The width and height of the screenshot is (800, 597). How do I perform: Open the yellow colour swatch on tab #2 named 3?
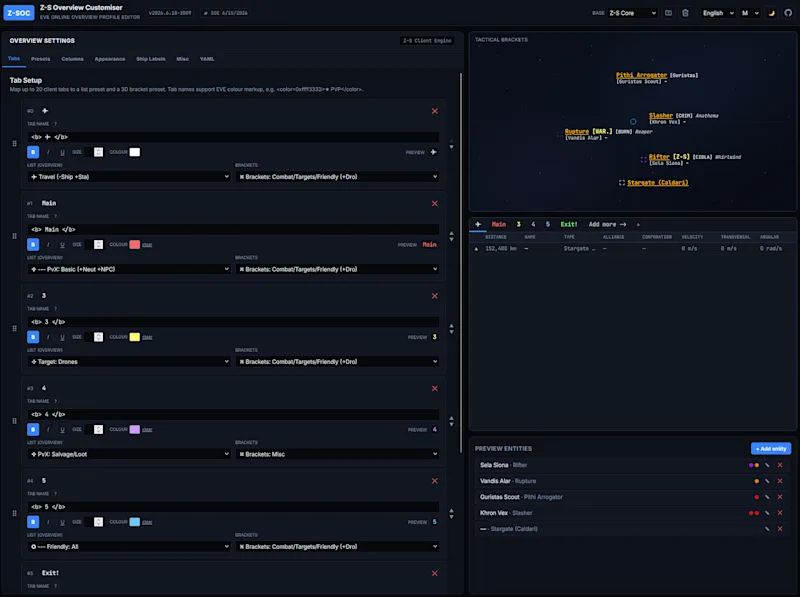tap(134, 337)
